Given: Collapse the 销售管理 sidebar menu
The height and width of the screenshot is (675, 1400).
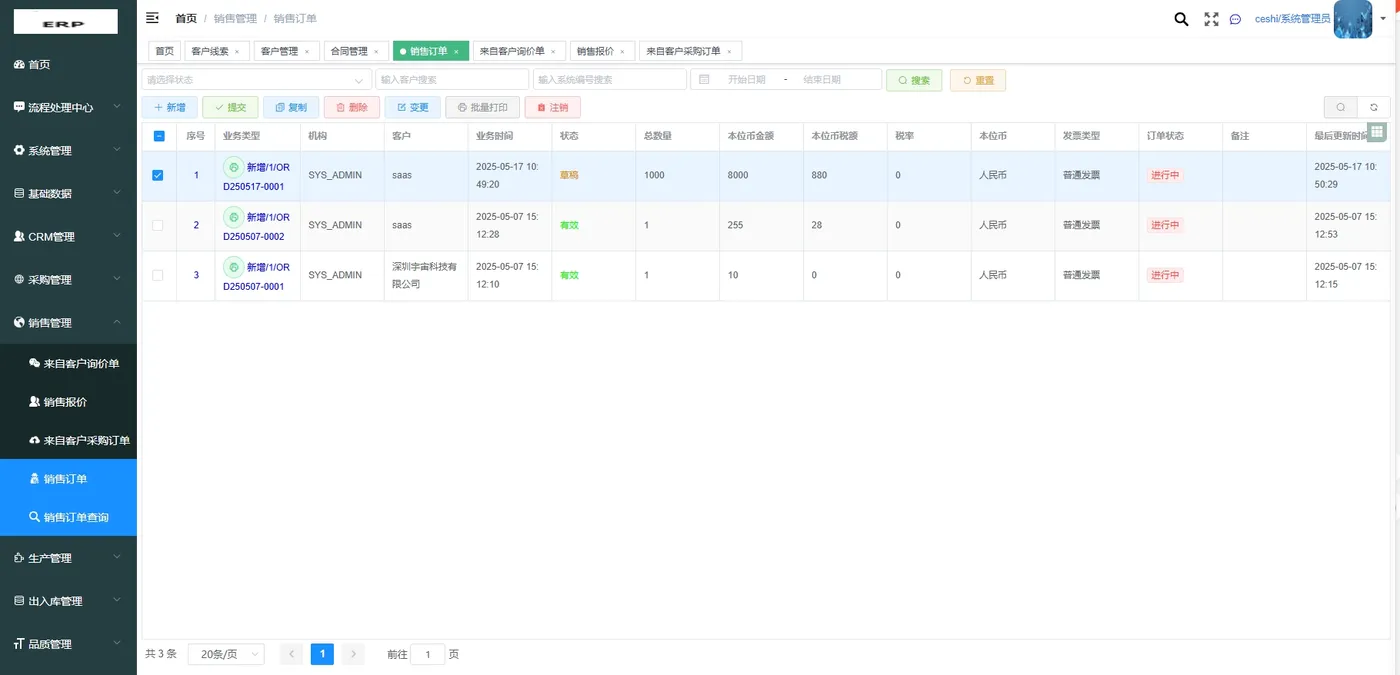Looking at the screenshot, I should coord(68,322).
